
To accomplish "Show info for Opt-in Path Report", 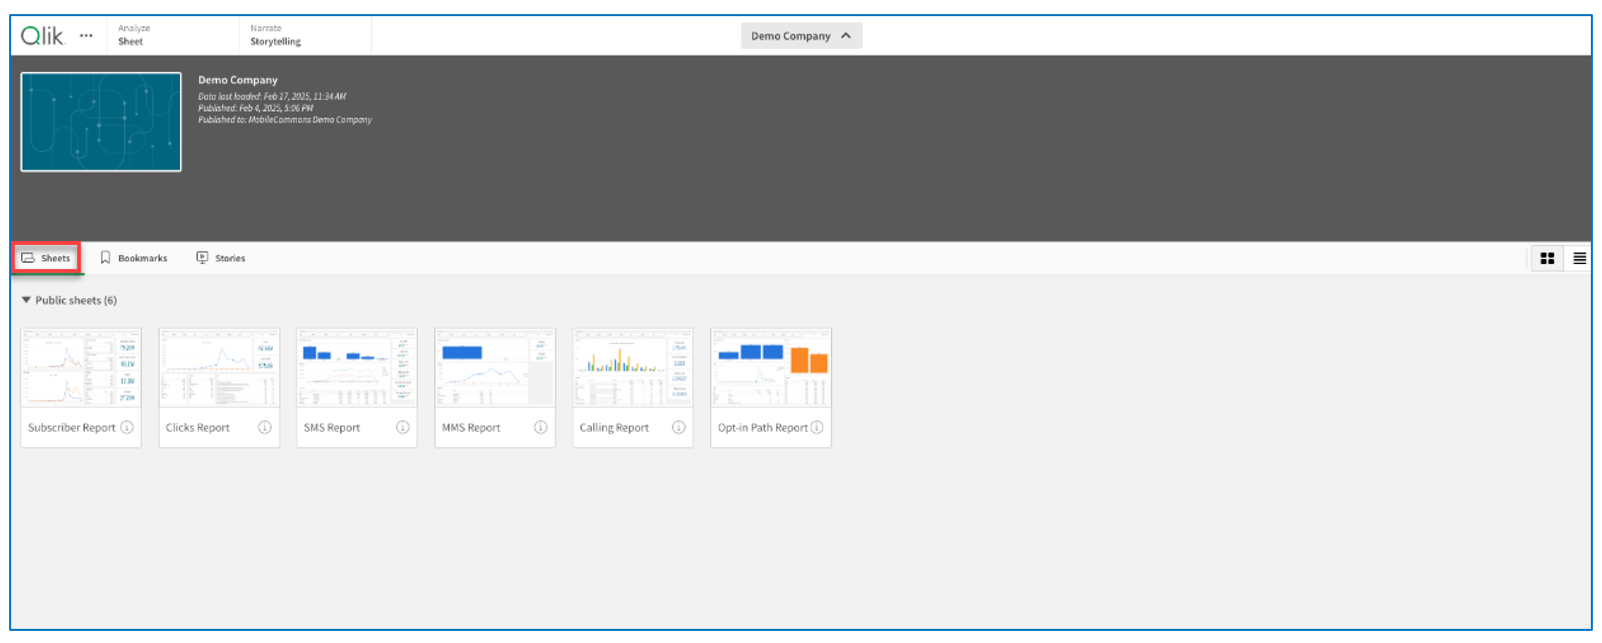I will tap(817, 427).
